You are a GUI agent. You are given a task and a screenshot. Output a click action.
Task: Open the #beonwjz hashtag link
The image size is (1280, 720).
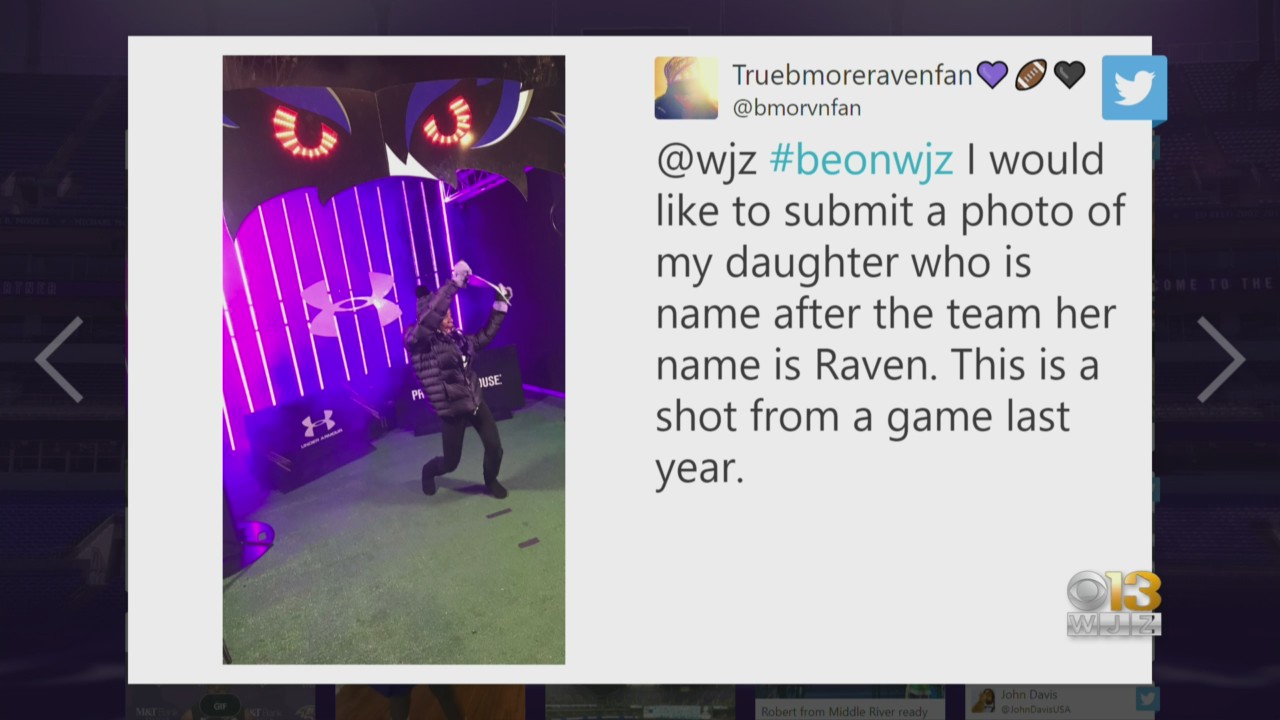[861, 160]
